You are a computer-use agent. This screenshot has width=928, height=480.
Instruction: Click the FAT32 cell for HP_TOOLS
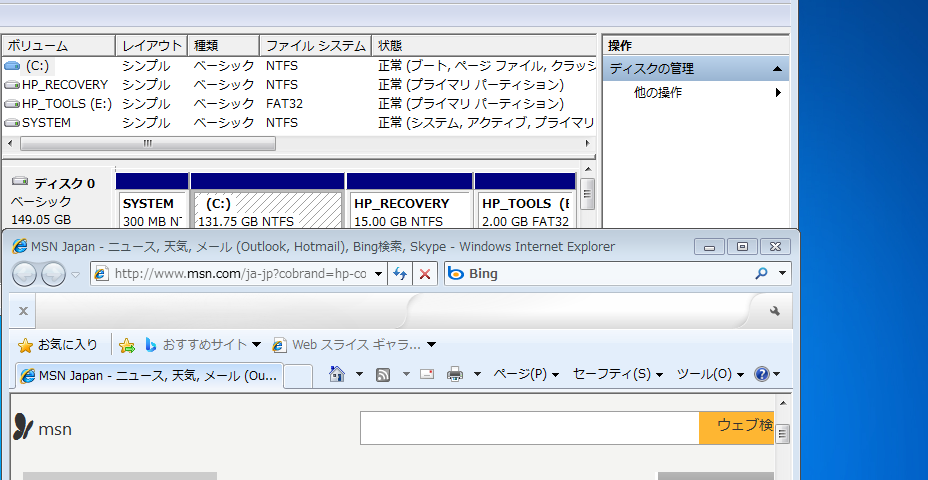[x=285, y=104]
